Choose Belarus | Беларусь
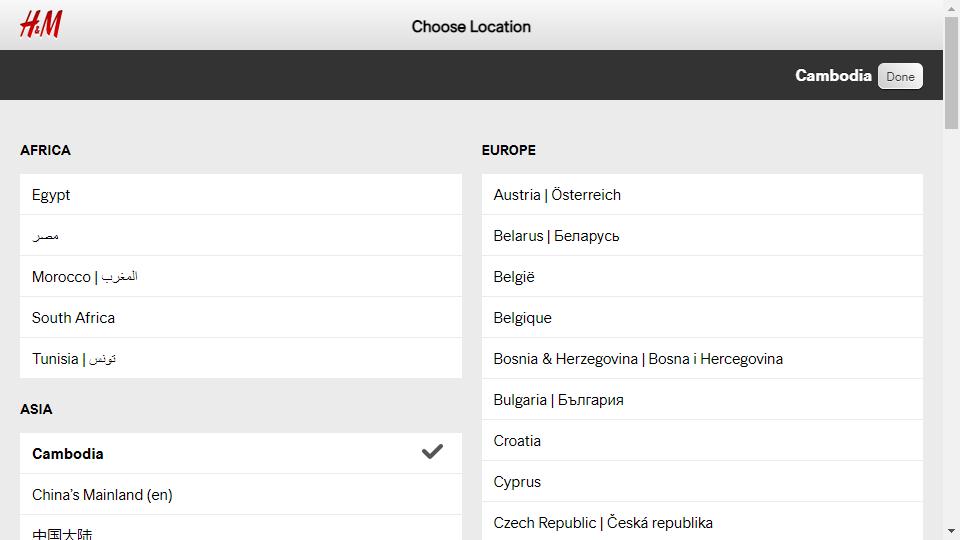 (x=702, y=236)
